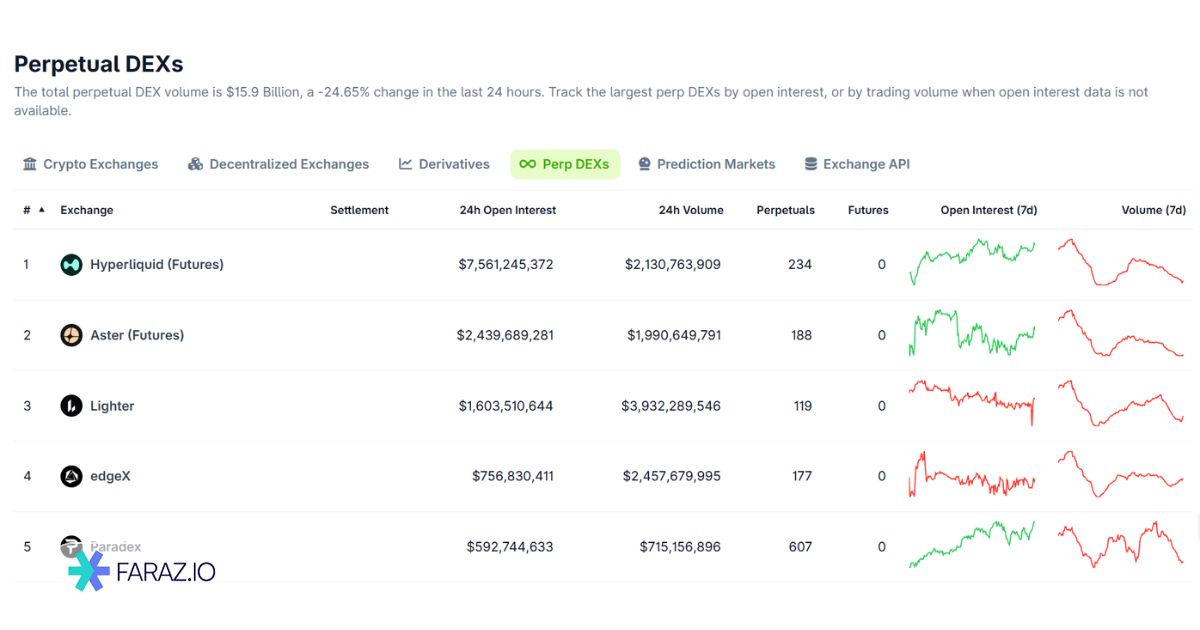This screenshot has width=1200, height=630.
Task: Open Hyperliquid (Futures) exchange page
Action: click(x=157, y=265)
